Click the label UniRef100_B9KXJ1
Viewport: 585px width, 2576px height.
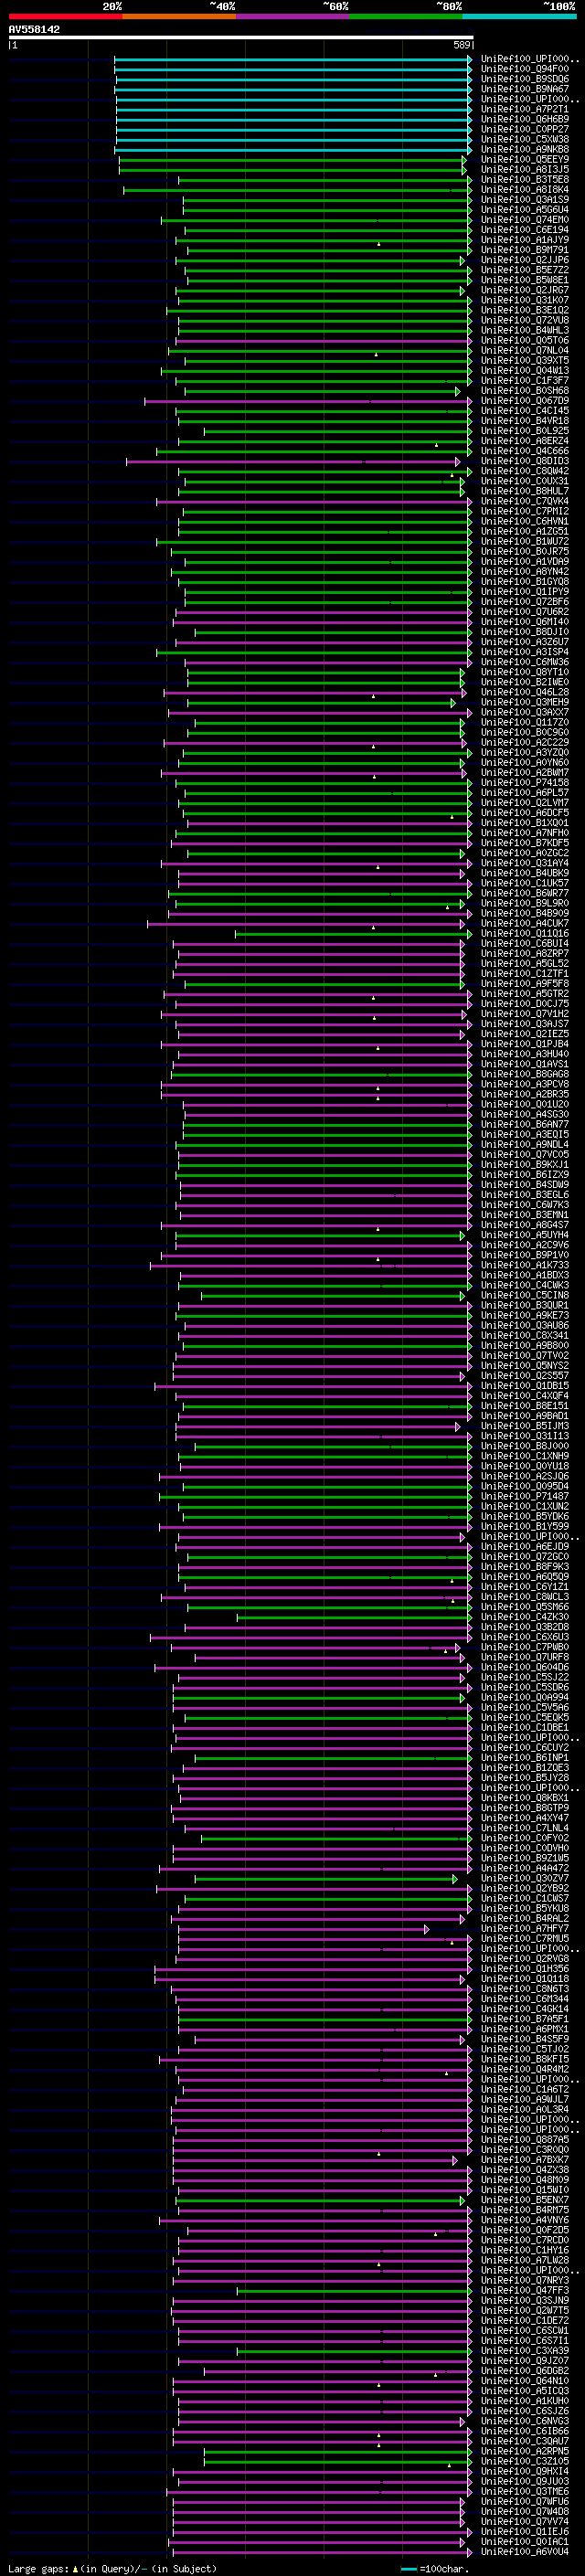click(x=524, y=1164)
